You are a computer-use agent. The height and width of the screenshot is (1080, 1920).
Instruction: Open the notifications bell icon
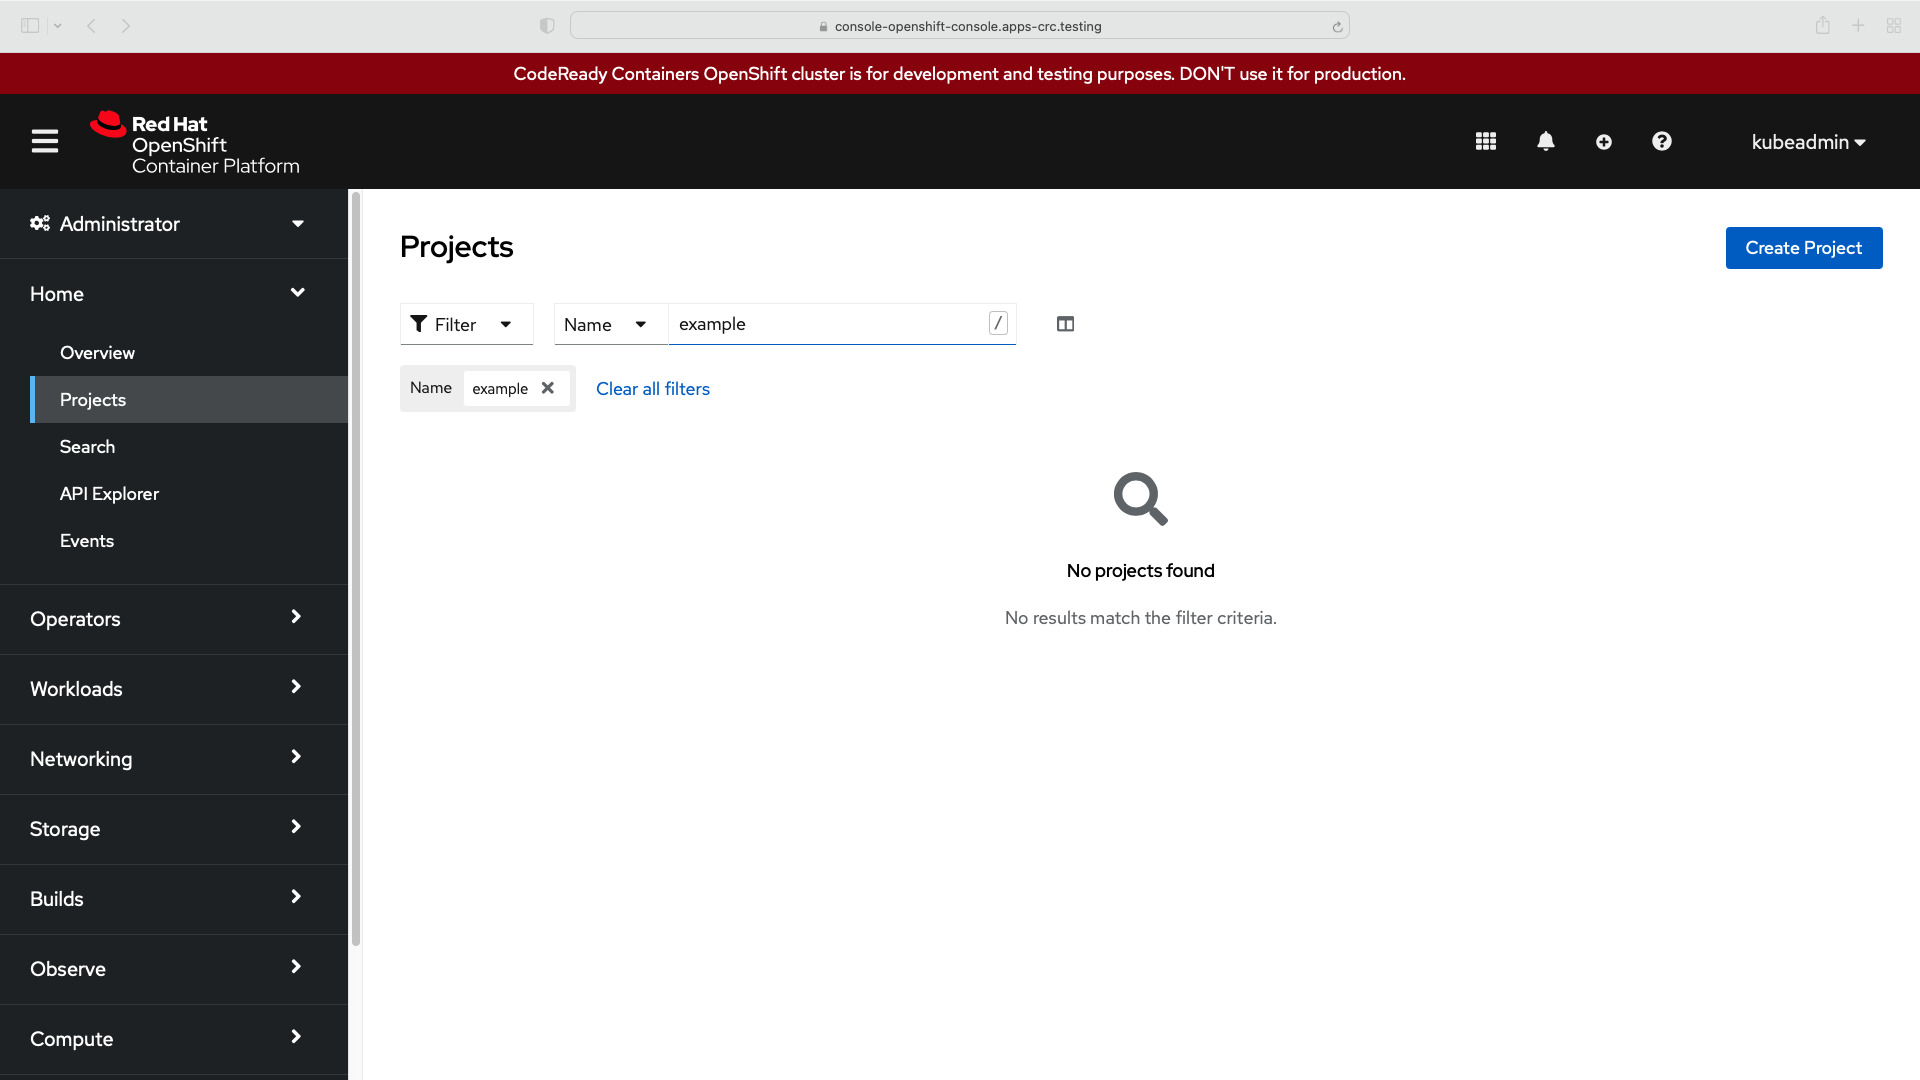click(x=1545, y=141)
